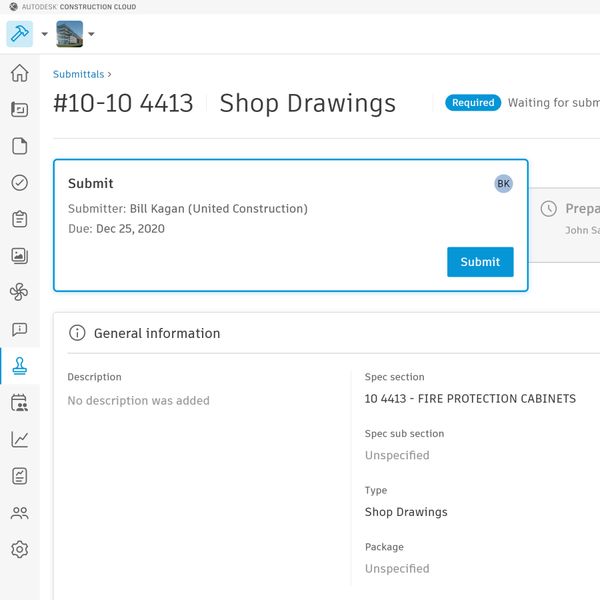This screenshot has width=600, height=600.
Task: Click the Build hammer product icon
Action: pyautogui.click(x=20, y=34)
